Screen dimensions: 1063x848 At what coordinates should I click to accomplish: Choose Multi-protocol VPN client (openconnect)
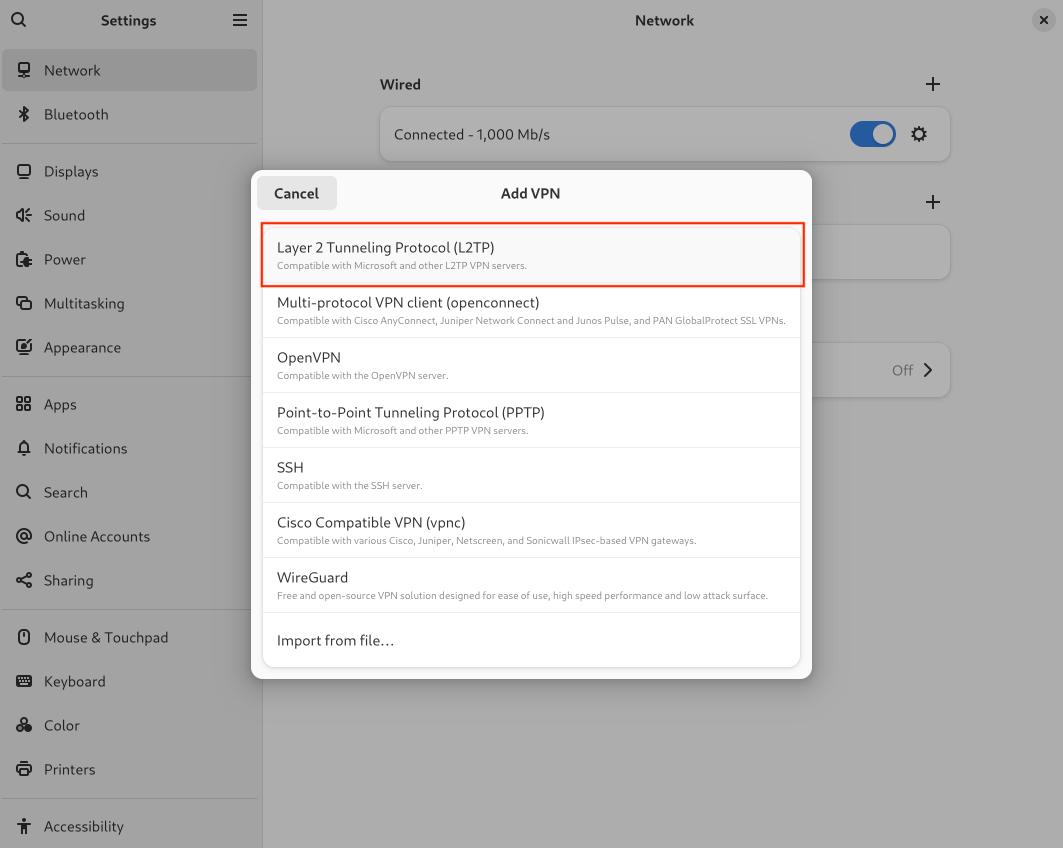click(532, 310)
